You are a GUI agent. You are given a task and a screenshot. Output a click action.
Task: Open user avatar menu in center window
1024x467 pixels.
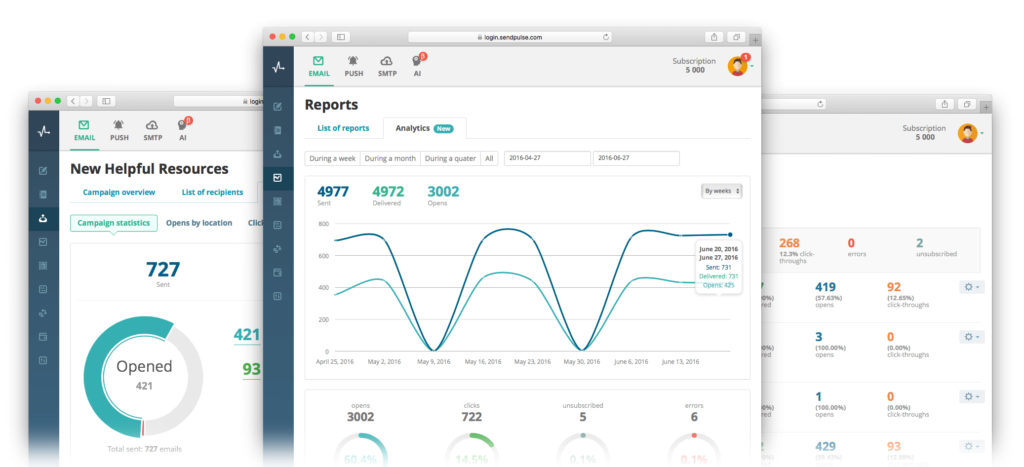point(739,66)
